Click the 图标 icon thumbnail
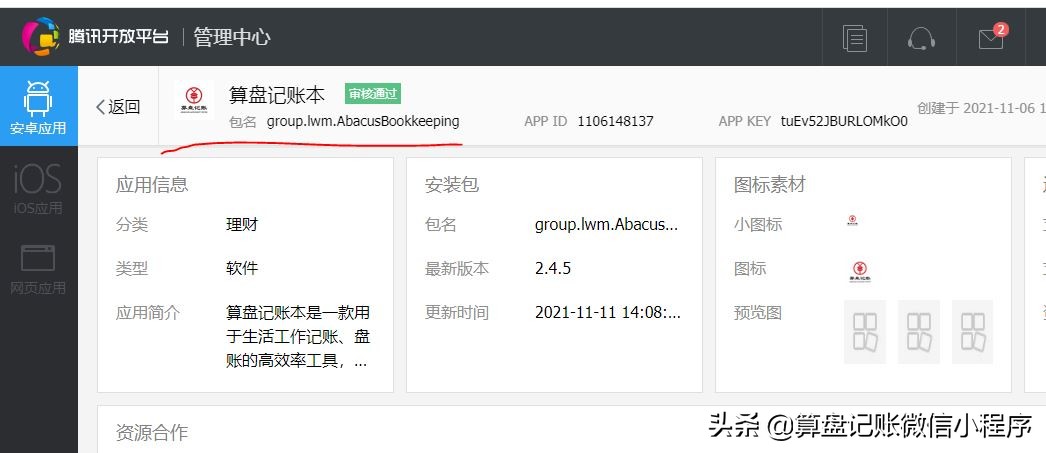Viewport: 1046px width, 453px height. tap(860, 272)
